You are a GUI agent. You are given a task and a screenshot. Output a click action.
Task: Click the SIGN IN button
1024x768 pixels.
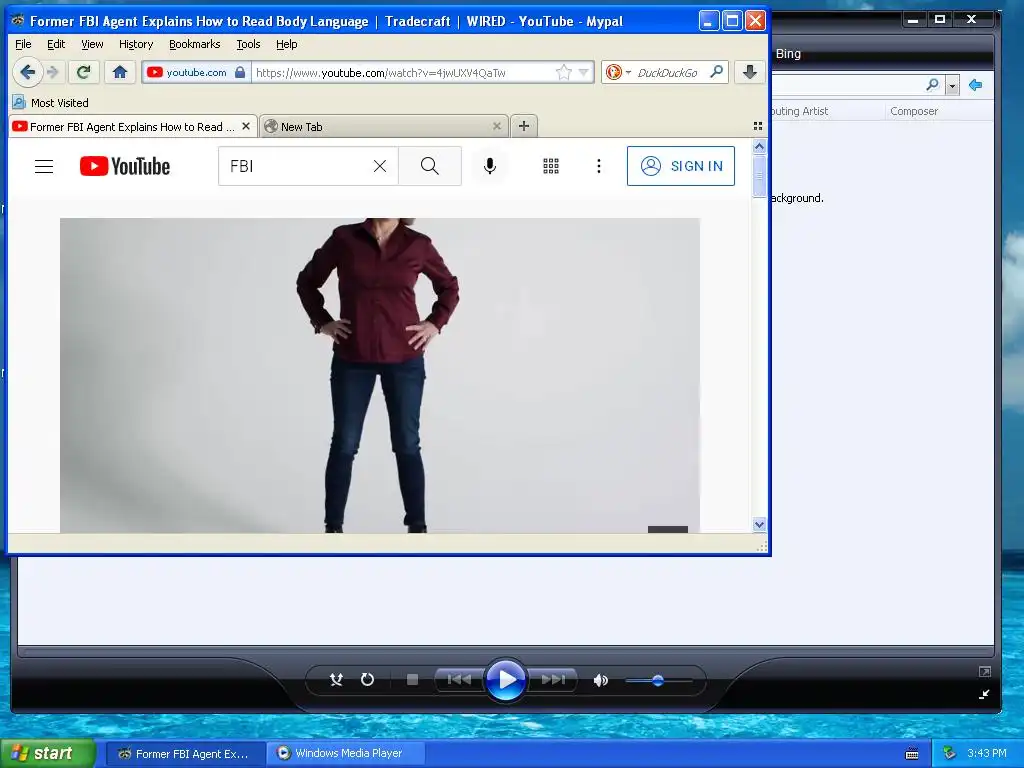[x=680, y=166]
